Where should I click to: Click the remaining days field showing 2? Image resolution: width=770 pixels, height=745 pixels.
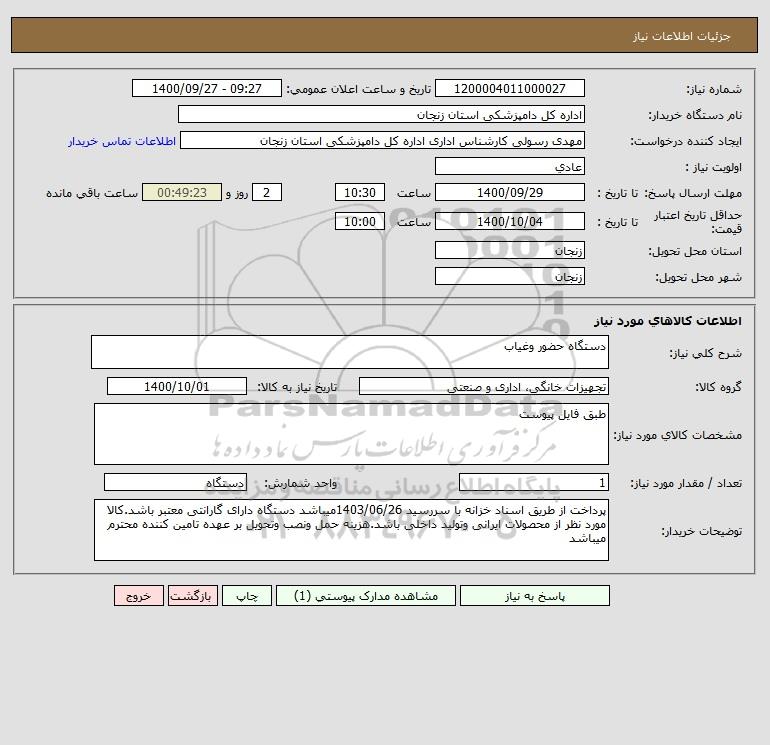(267, 193)
